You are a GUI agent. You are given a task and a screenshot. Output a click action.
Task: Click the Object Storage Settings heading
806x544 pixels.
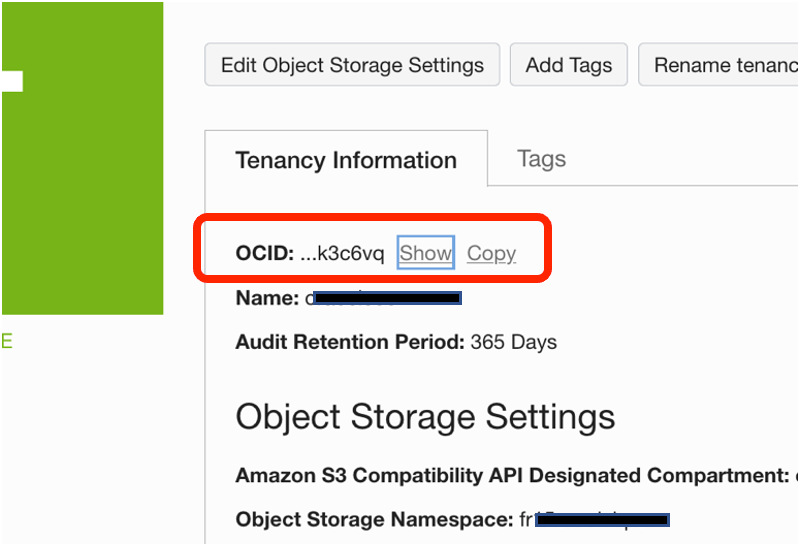tap(425, 416)
